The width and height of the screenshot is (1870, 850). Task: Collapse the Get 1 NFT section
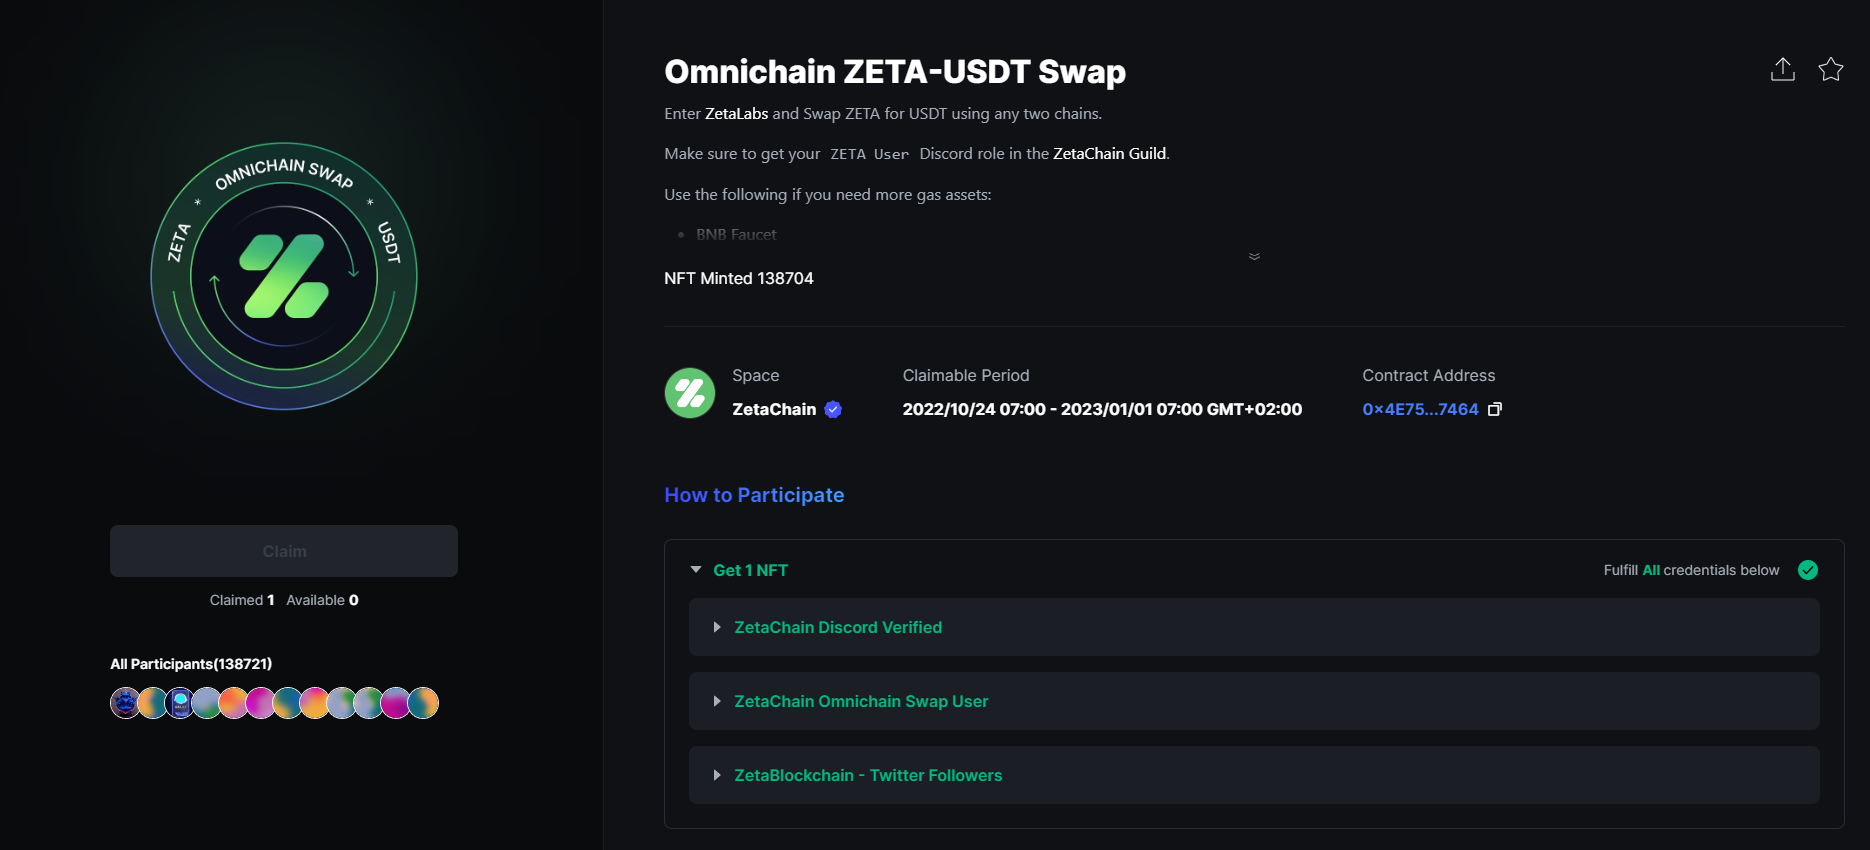pyautogui.click(x=696, y=570)
